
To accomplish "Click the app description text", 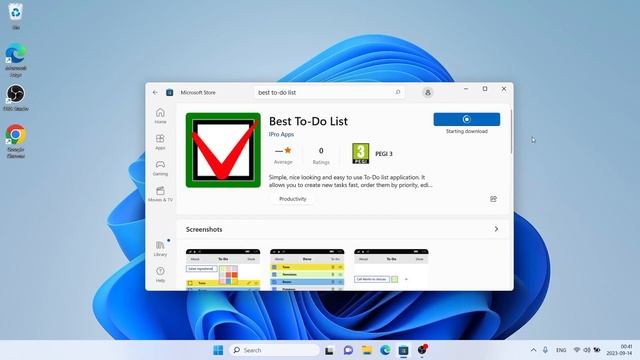I will [350, 181].
